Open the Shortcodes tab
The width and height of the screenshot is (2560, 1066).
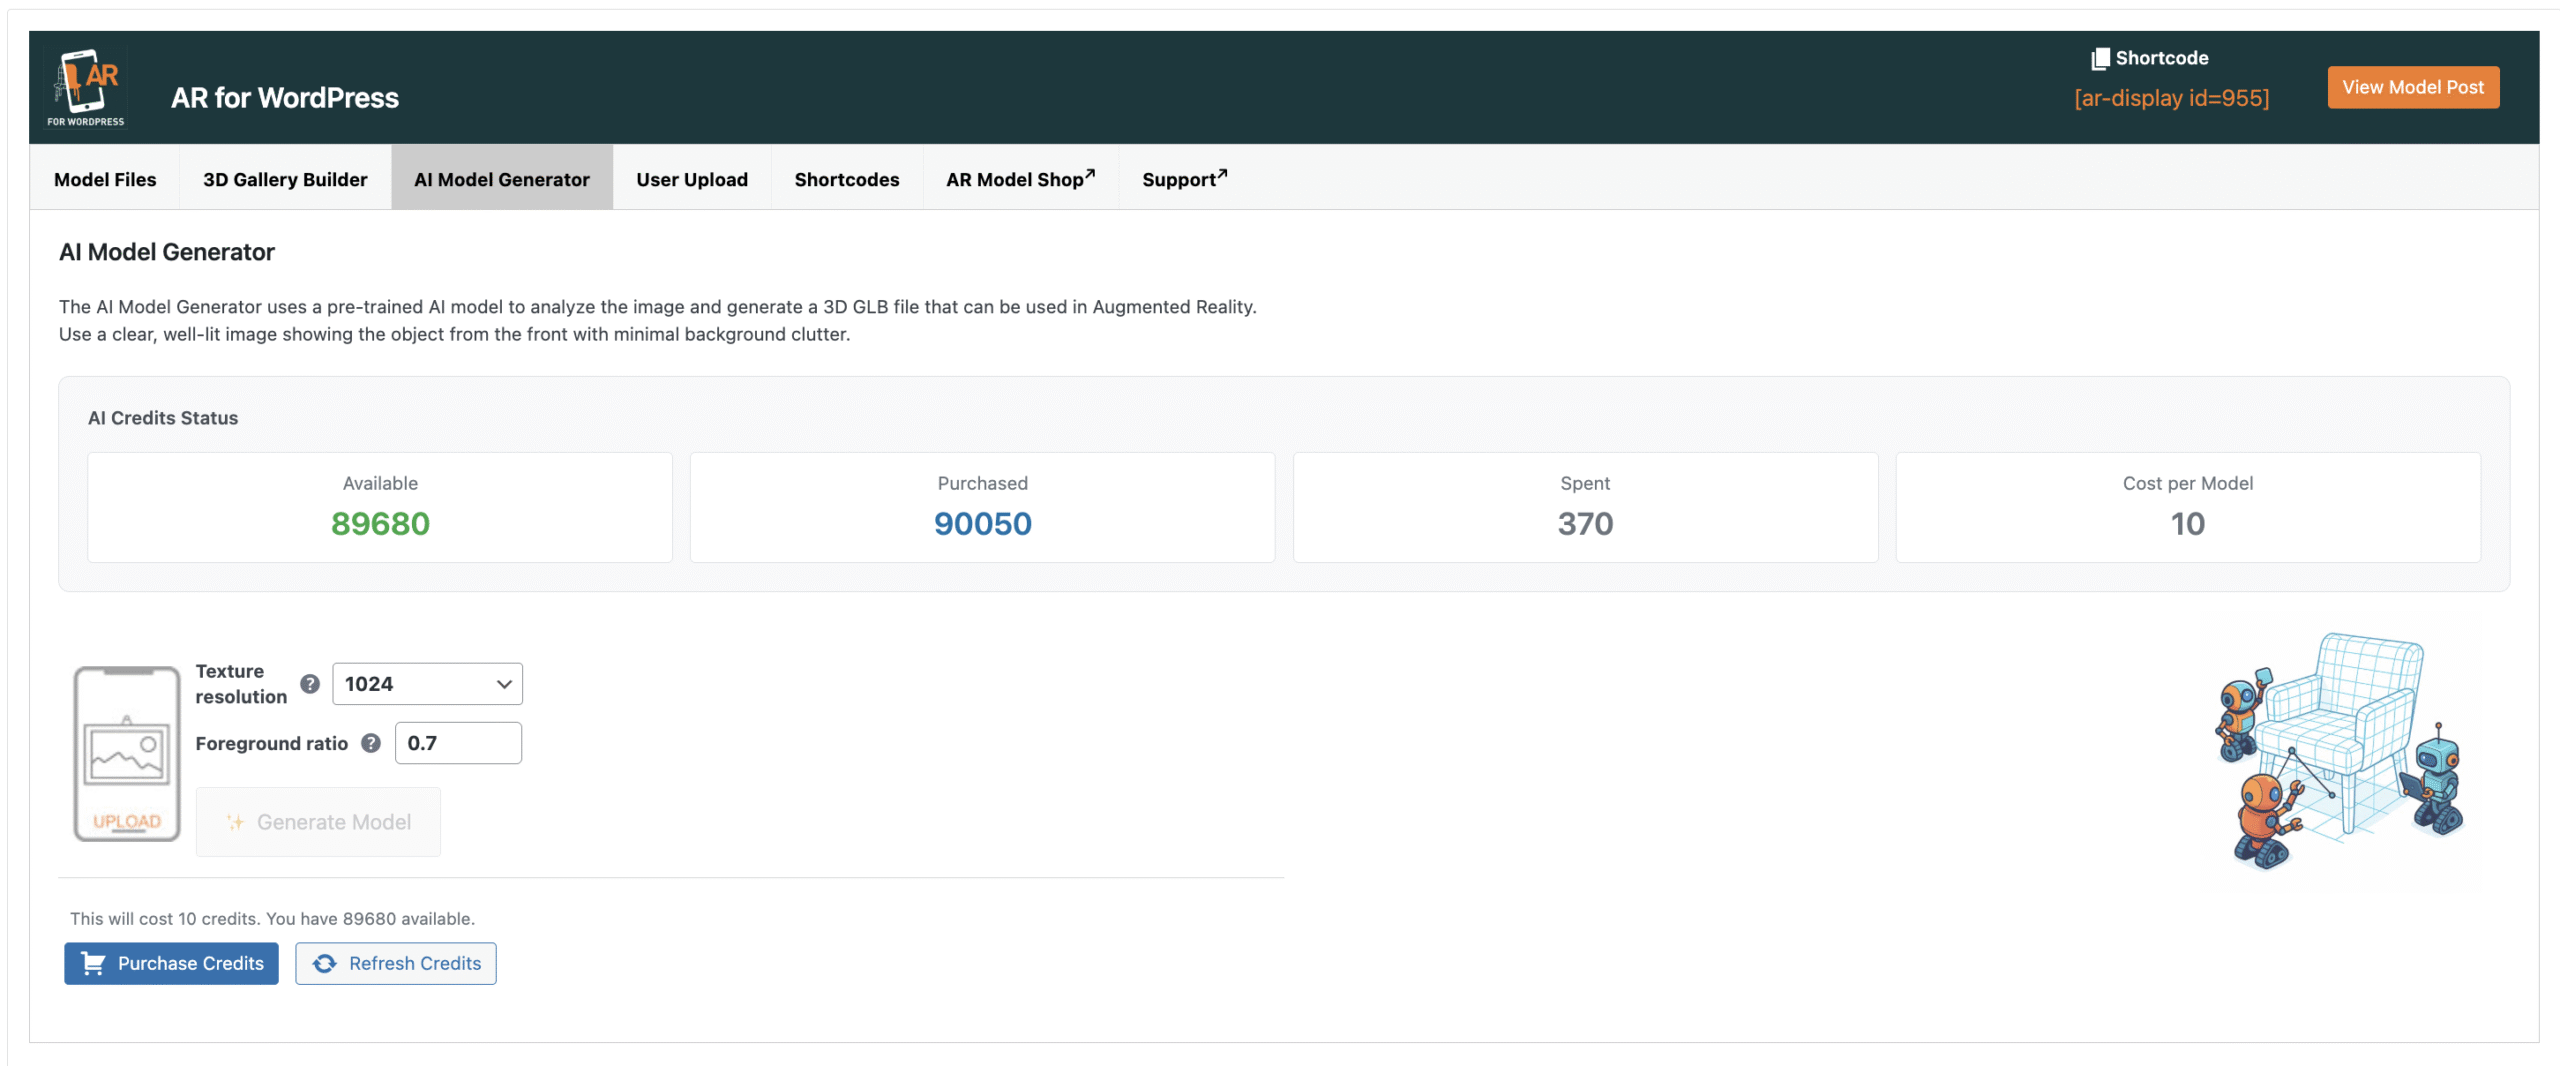pyautogui.click(x=846, y=179)
